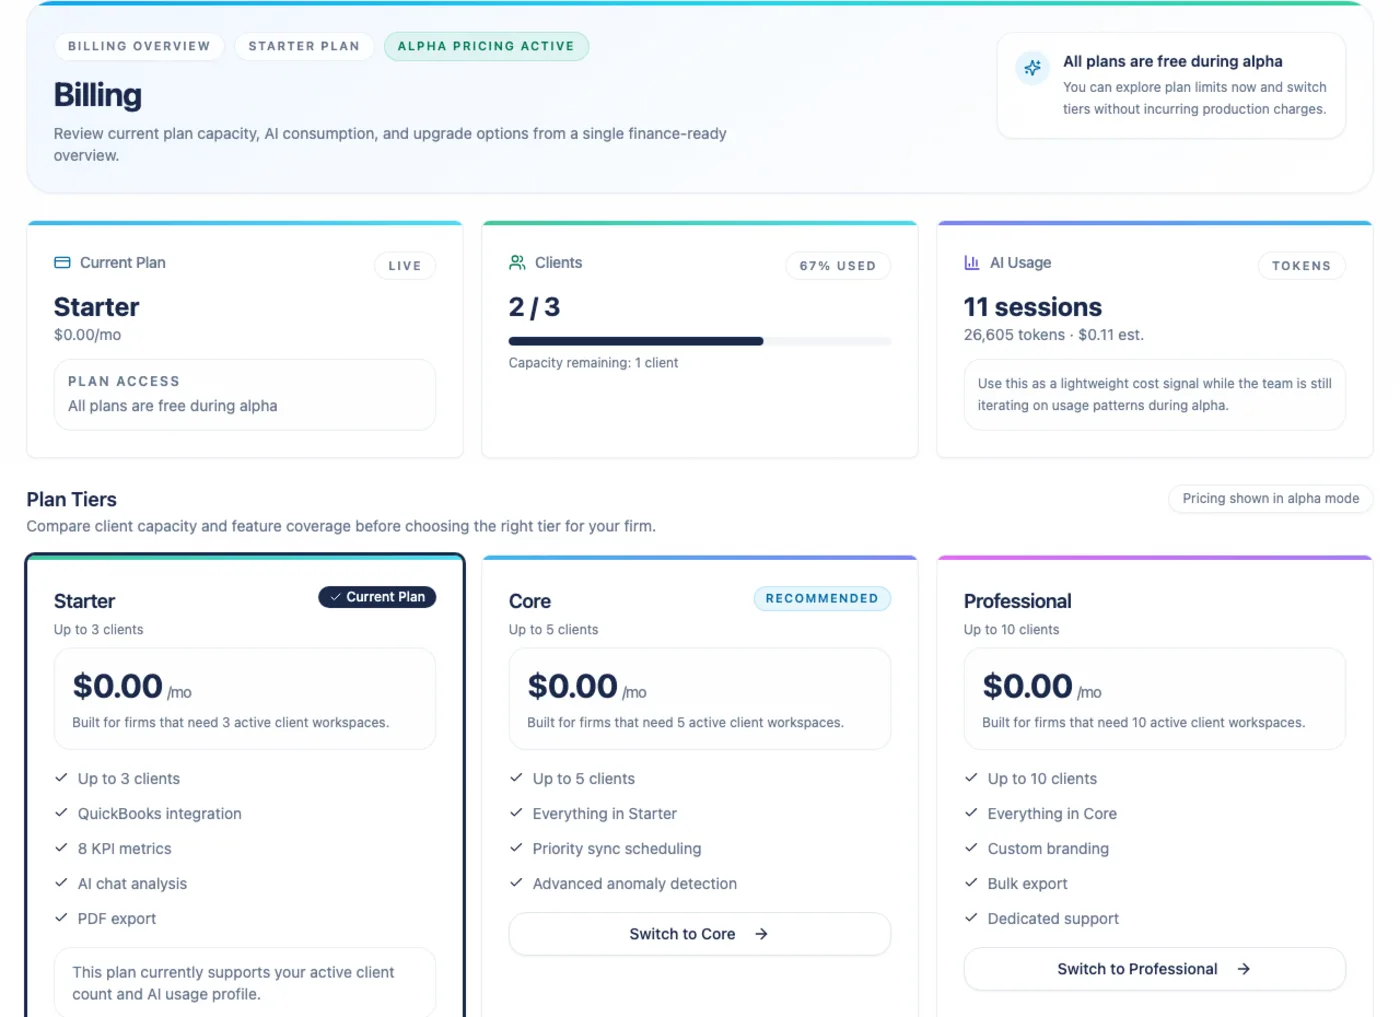The height and width of the screenshot is (1017, 1400).
Task: Click the Switch to Professional button
Action: pyautogui.click(x=1154, y=968)
